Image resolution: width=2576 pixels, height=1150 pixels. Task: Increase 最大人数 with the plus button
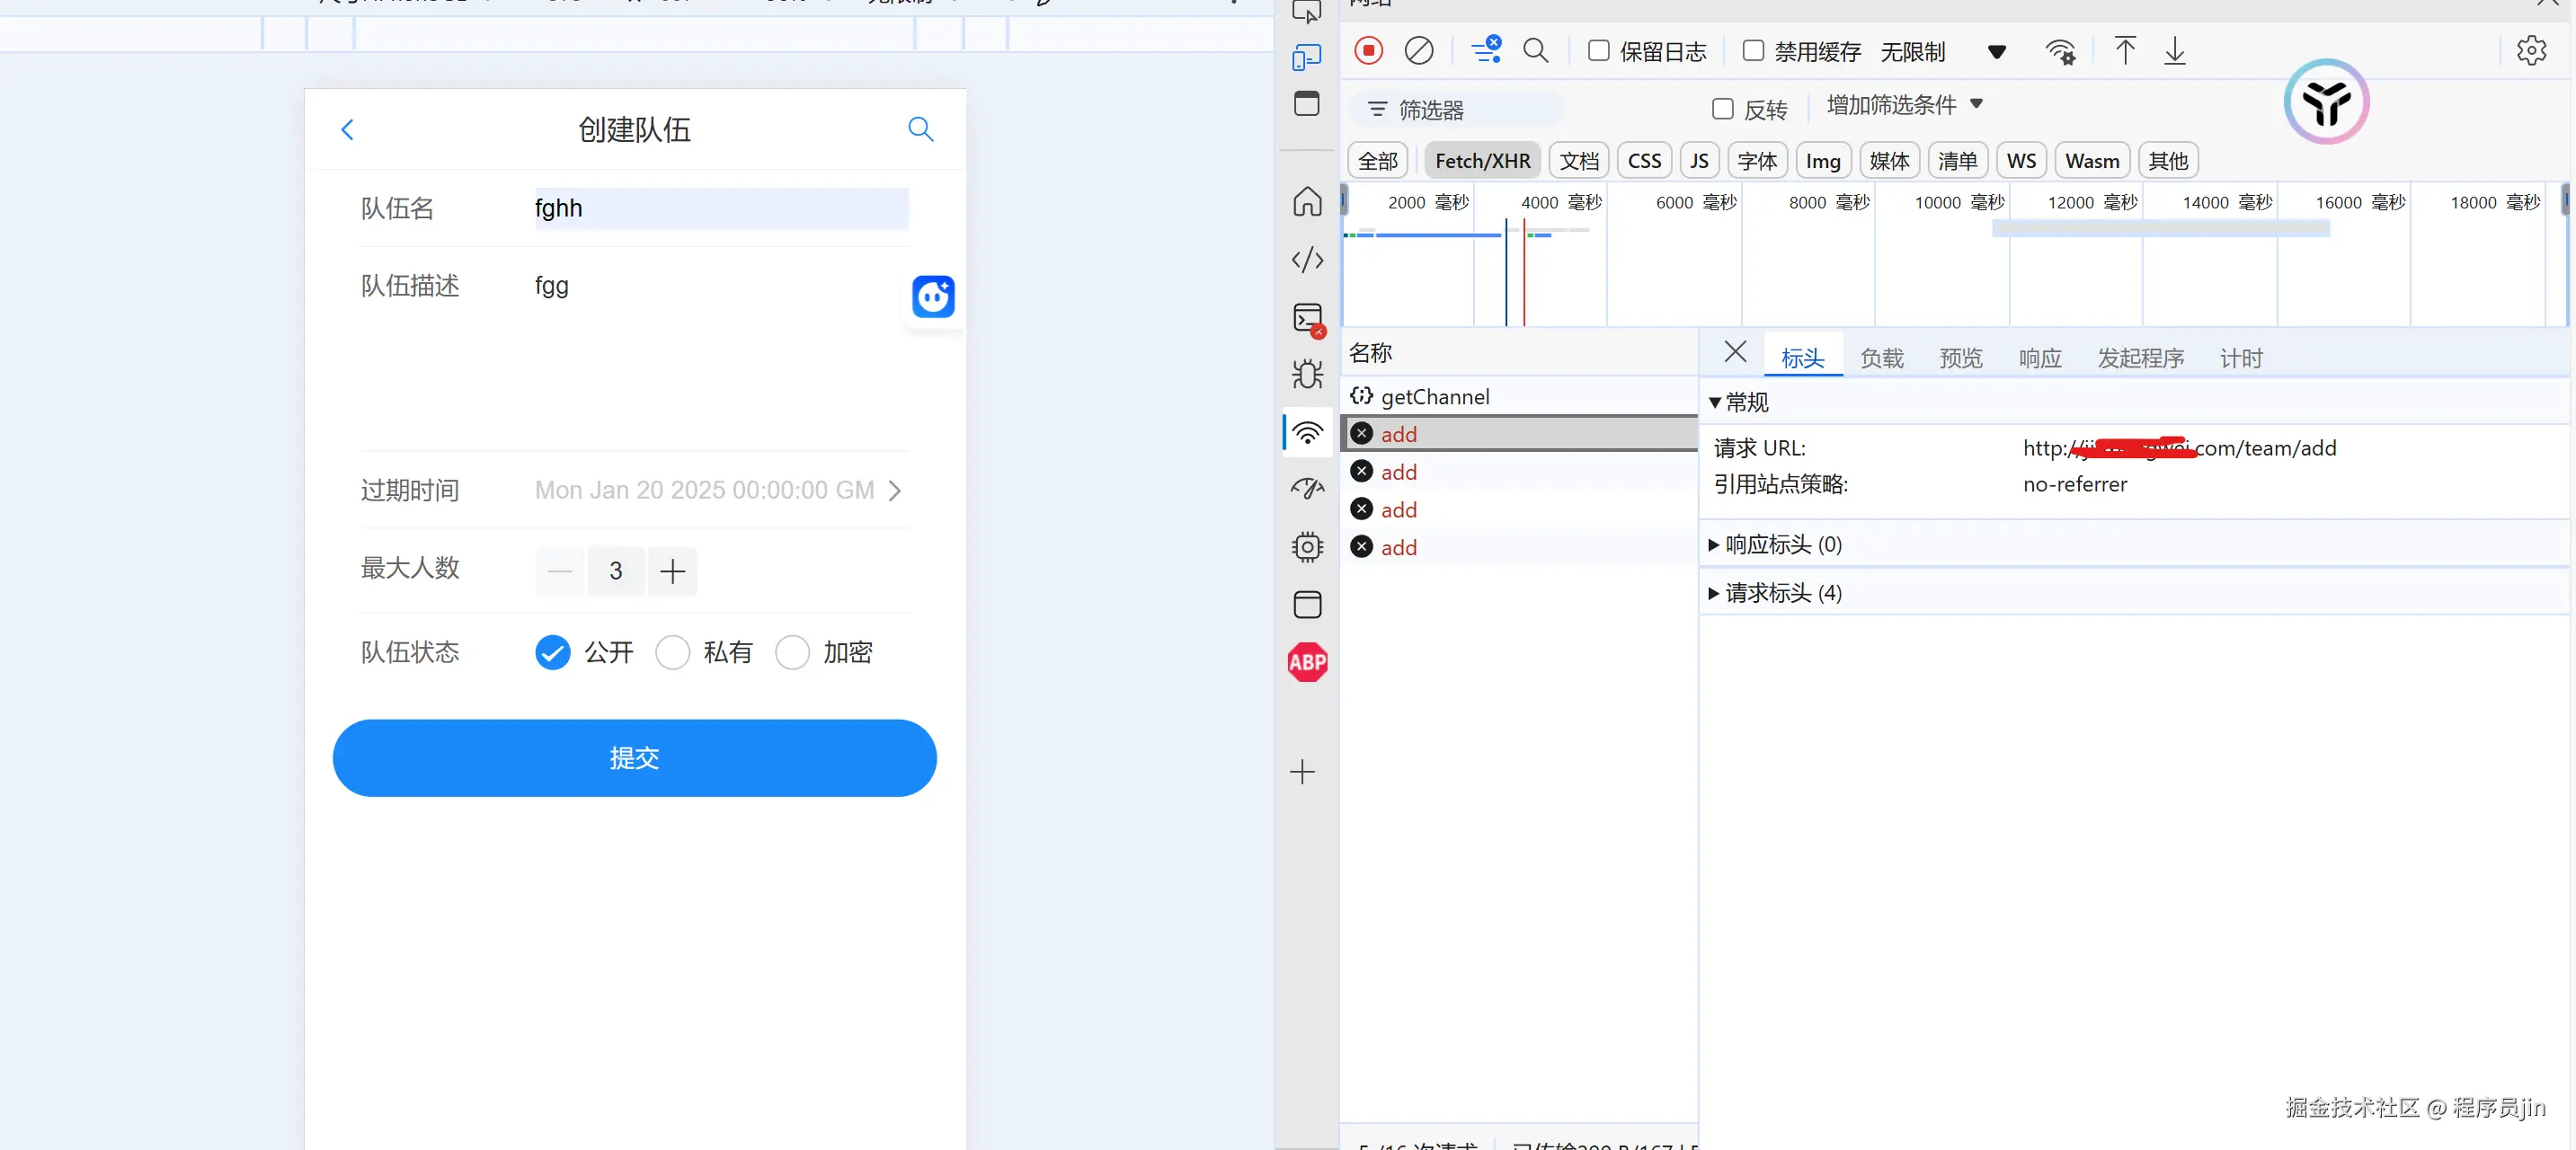pyautogui.click(x=672, y=571)
